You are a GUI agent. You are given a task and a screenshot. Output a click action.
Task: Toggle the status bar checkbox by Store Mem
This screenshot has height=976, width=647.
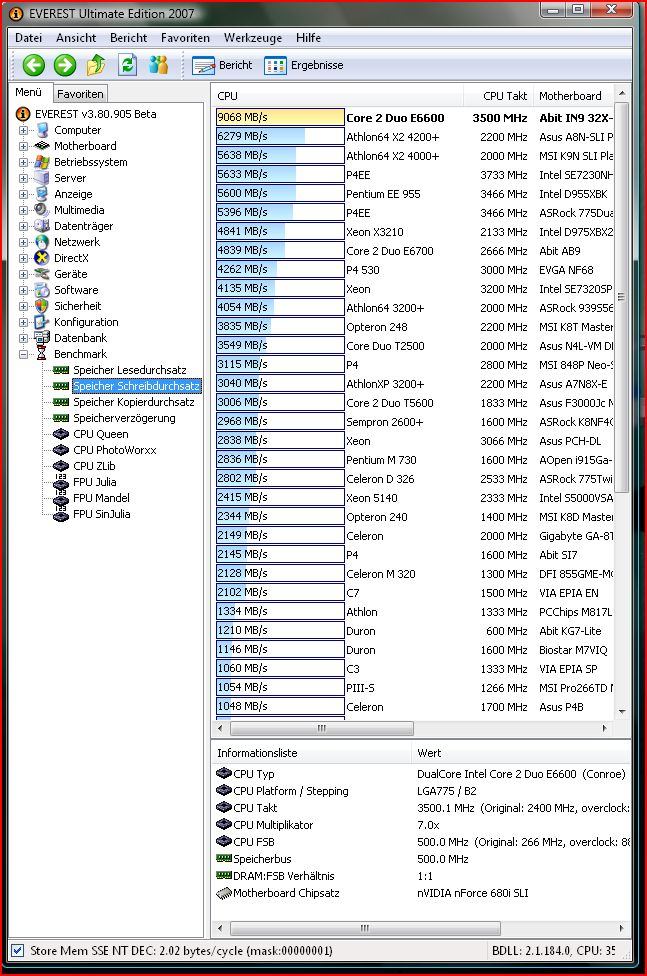(17, 950)
